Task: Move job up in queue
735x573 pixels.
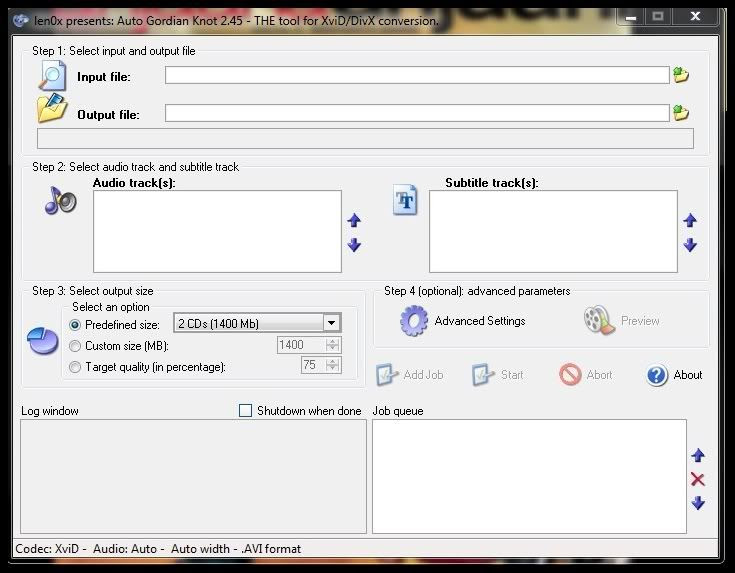Action: [698, 455]
